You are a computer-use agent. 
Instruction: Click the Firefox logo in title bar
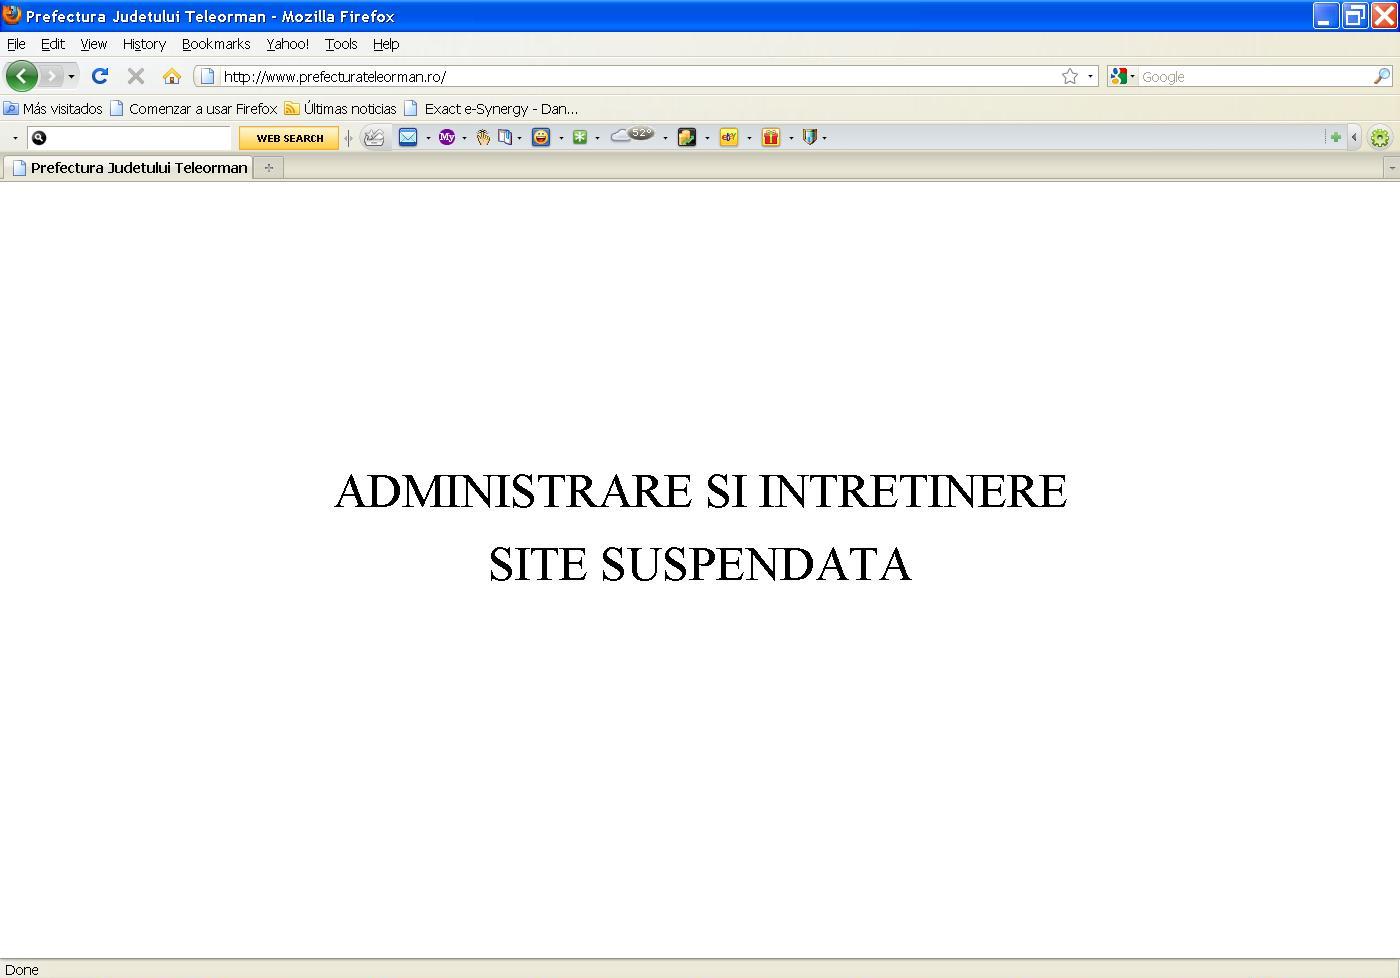pos(12,15)
